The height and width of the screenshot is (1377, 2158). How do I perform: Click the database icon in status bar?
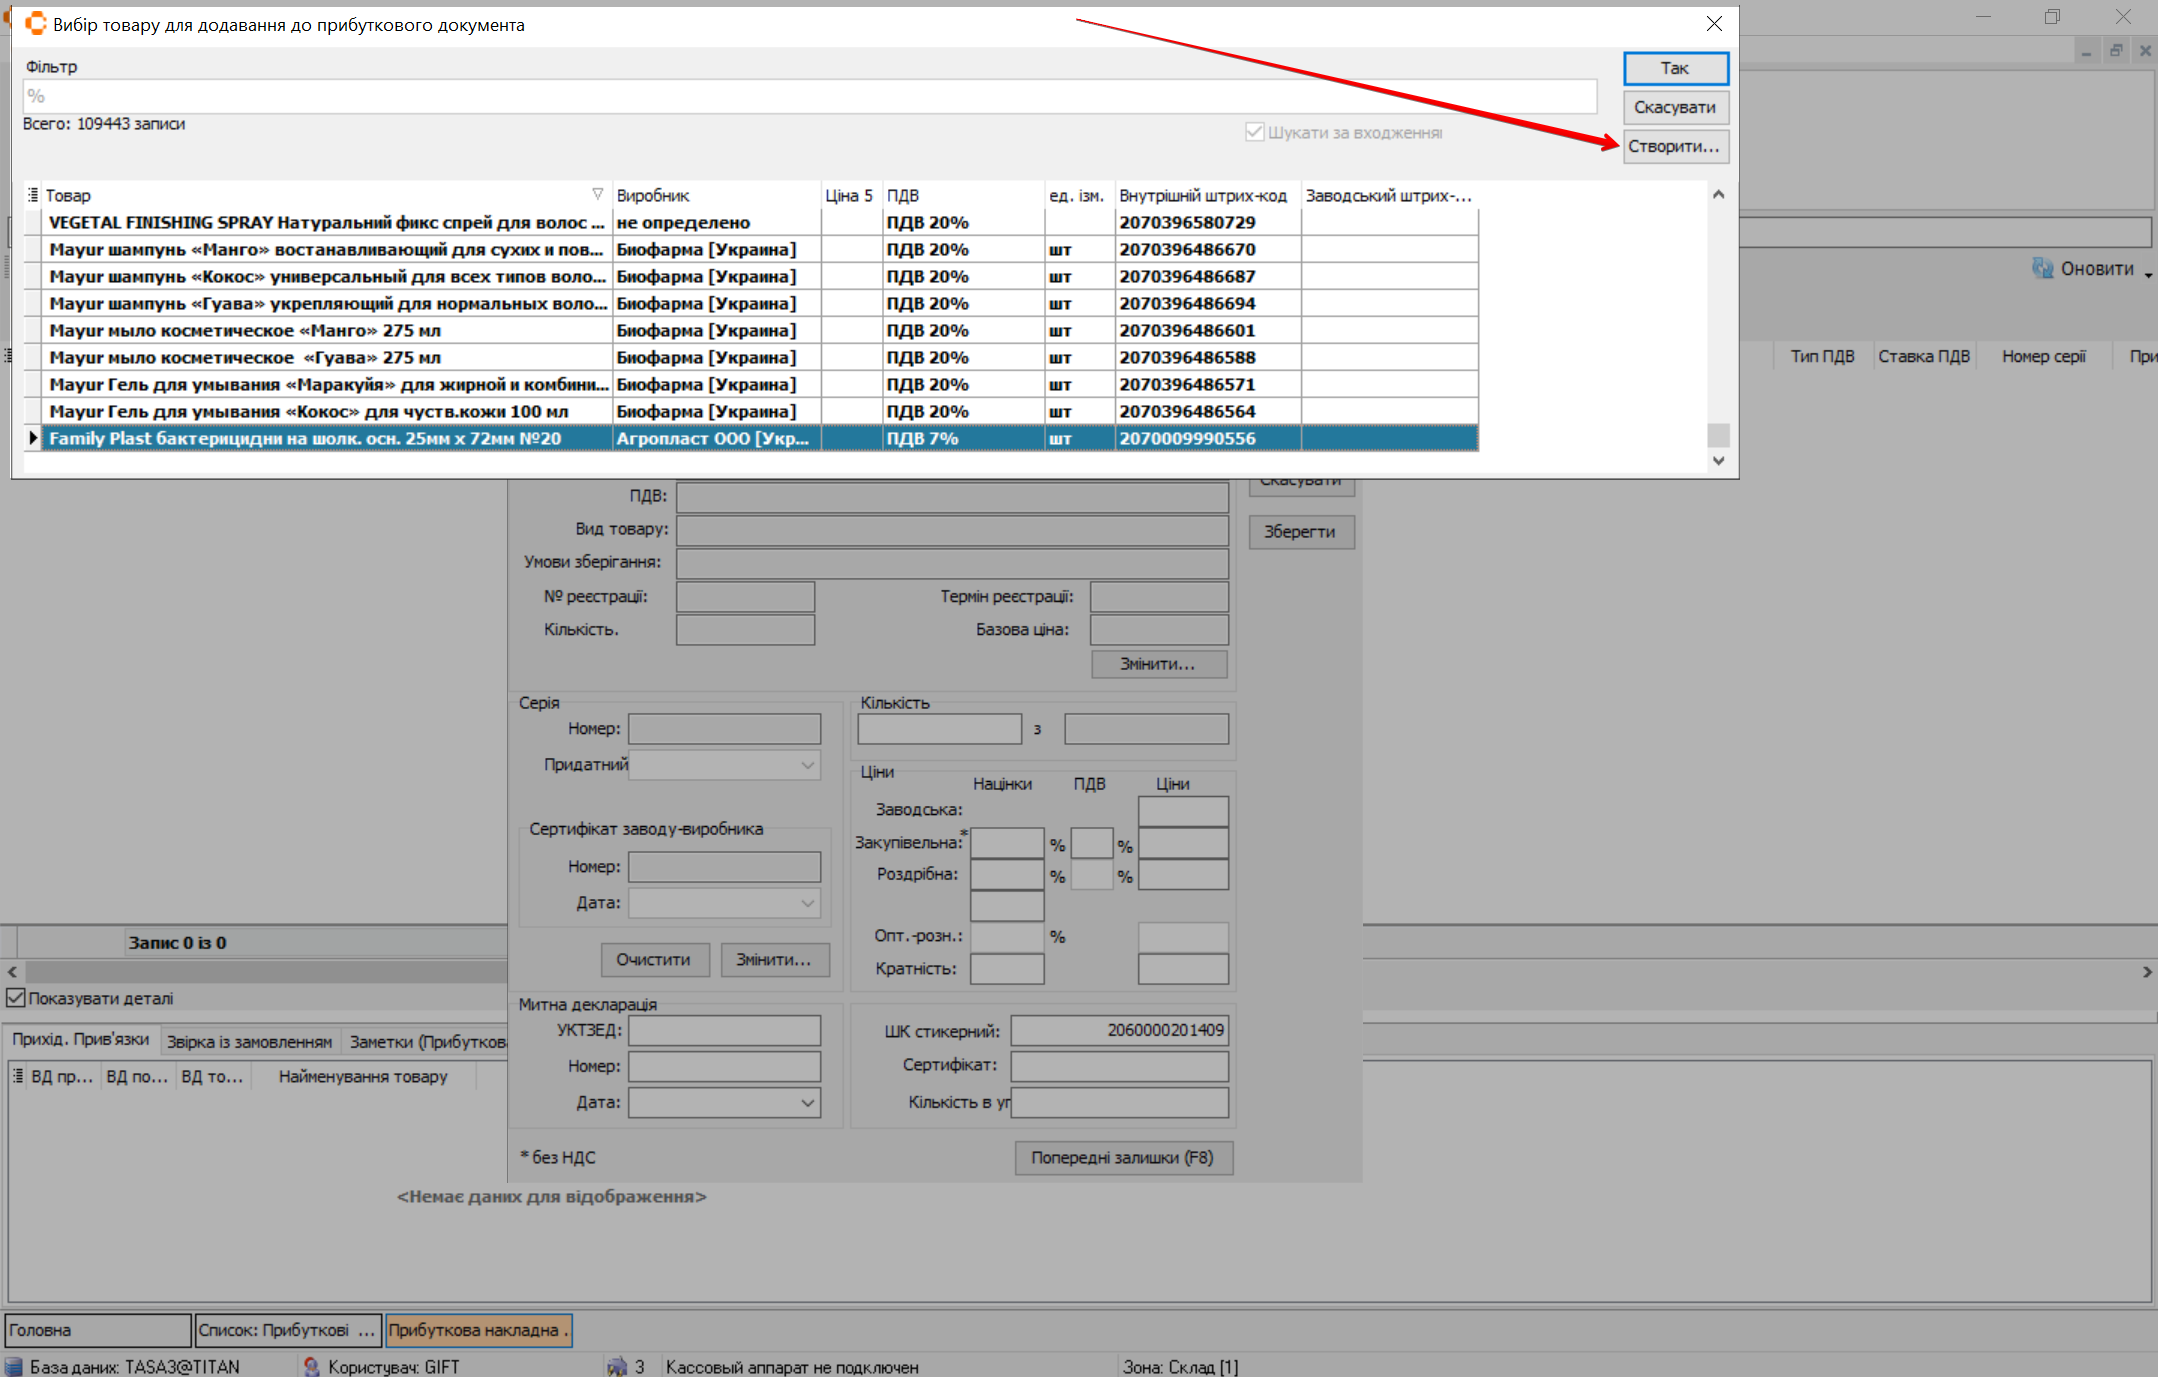(x=14, y=1366)
